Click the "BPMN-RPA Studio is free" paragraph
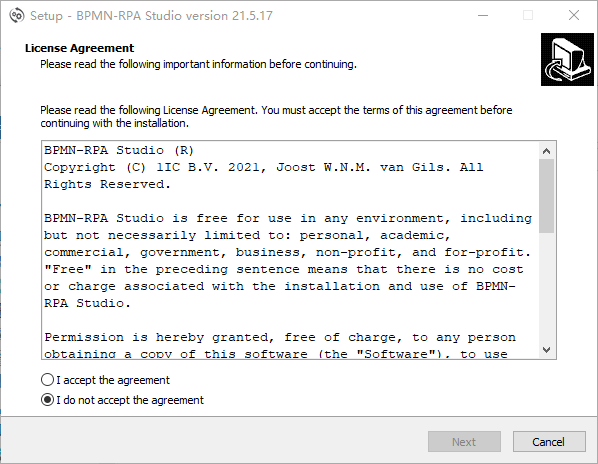598x464 pixels. point(288,261)
